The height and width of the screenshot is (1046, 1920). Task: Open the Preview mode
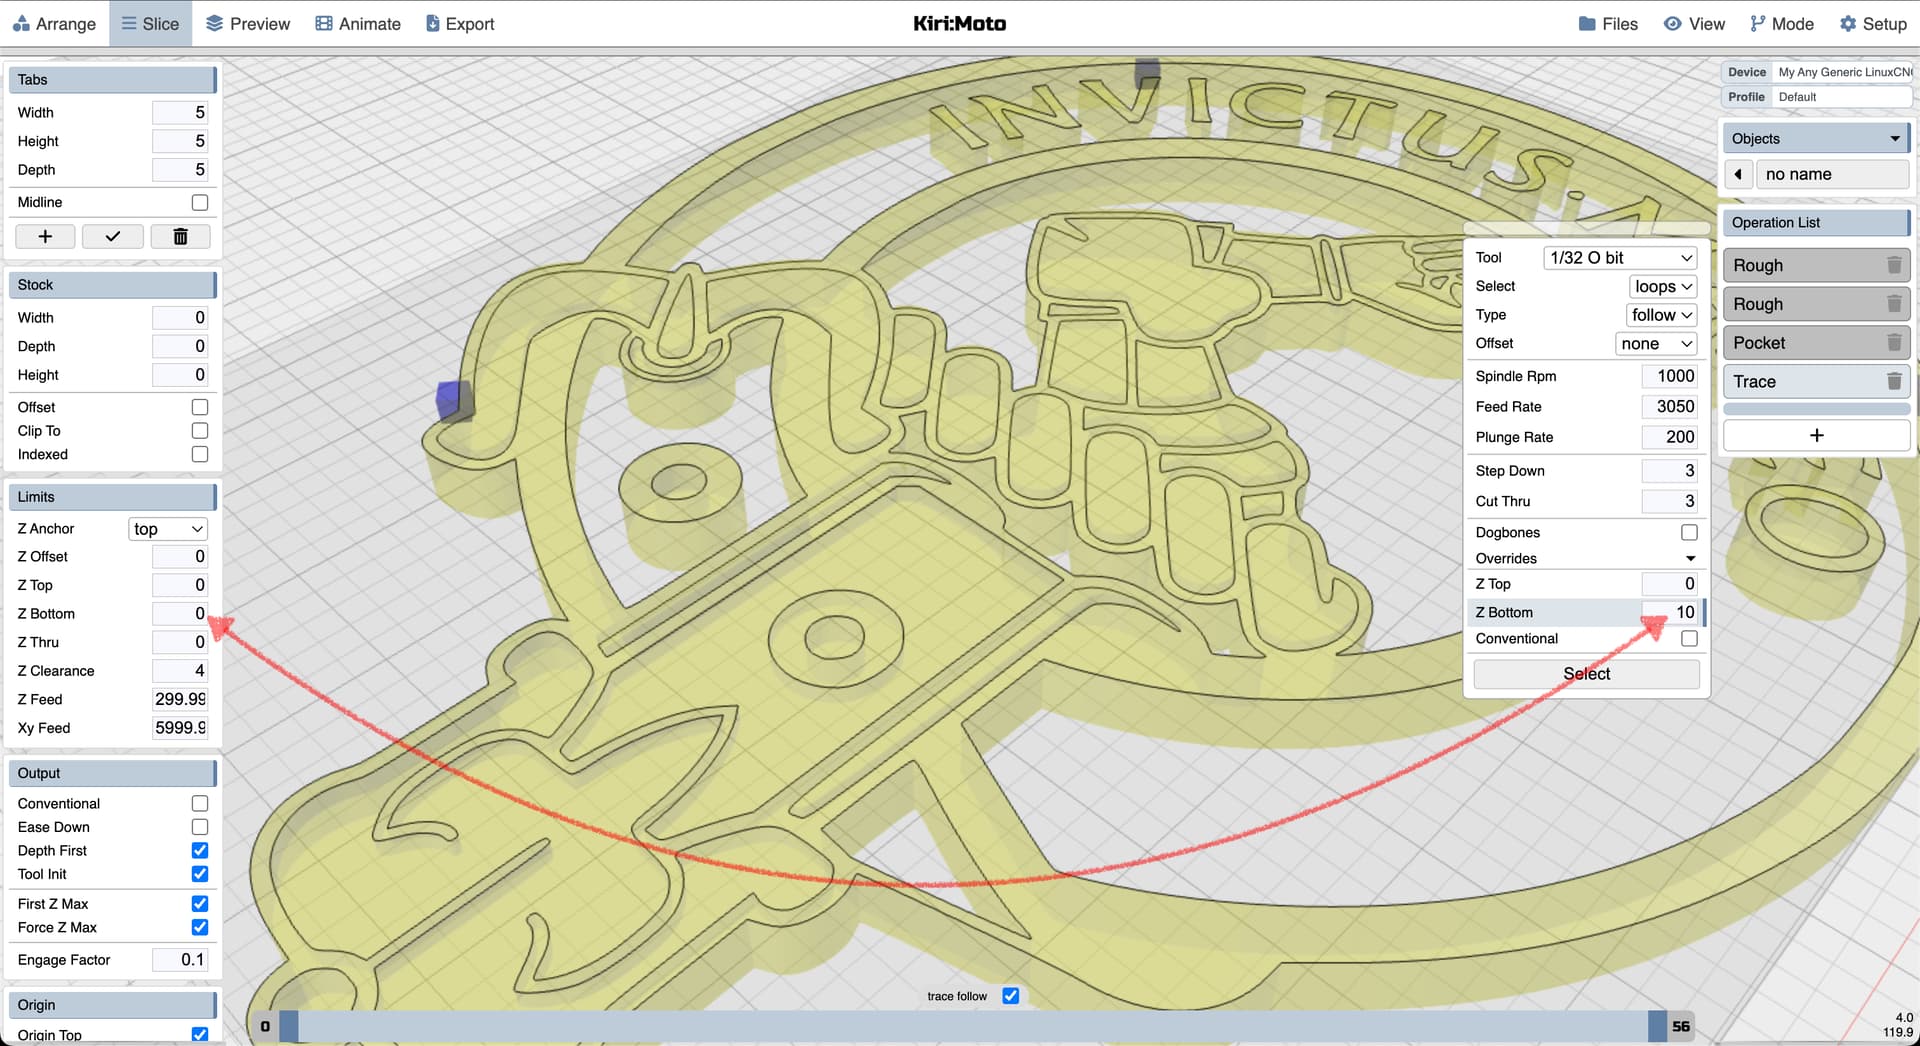coord(247,24)
